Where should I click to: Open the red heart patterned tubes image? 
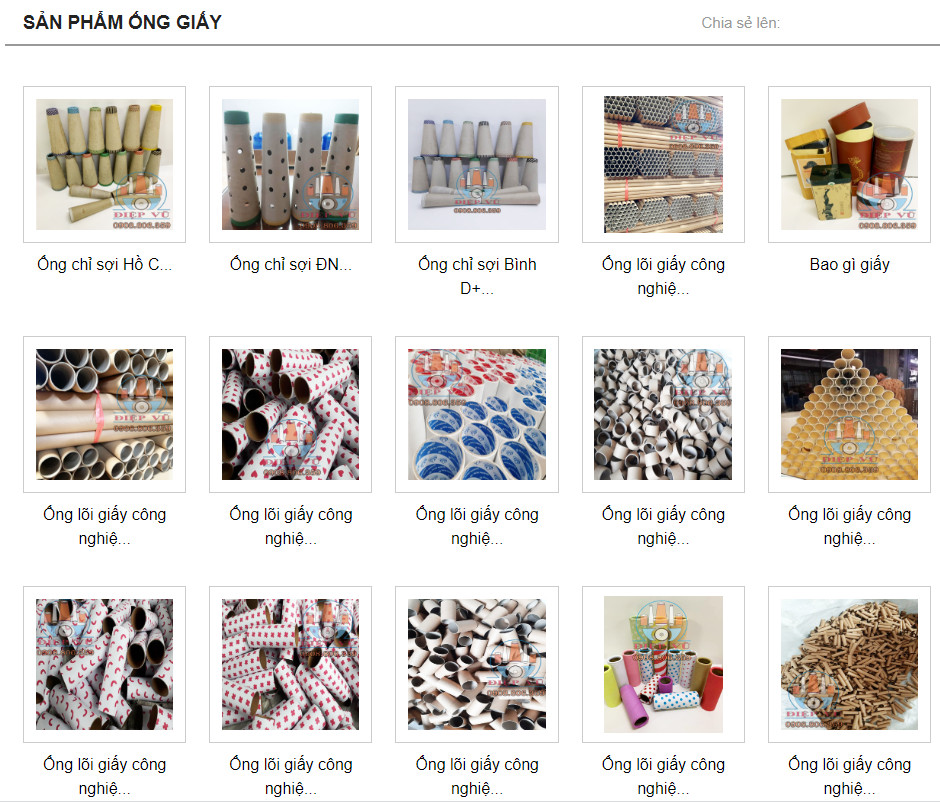[x=290, y=414]
